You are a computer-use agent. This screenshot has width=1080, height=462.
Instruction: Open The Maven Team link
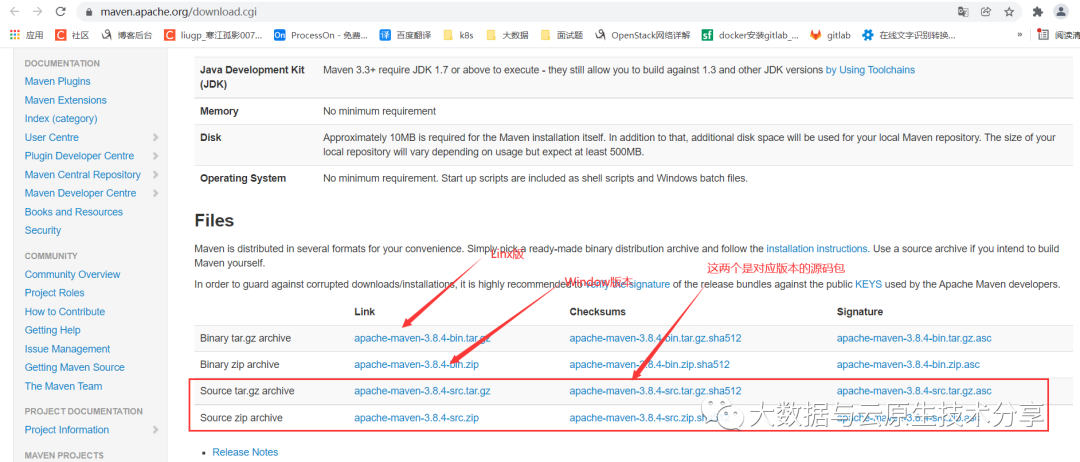coord(63,386)
